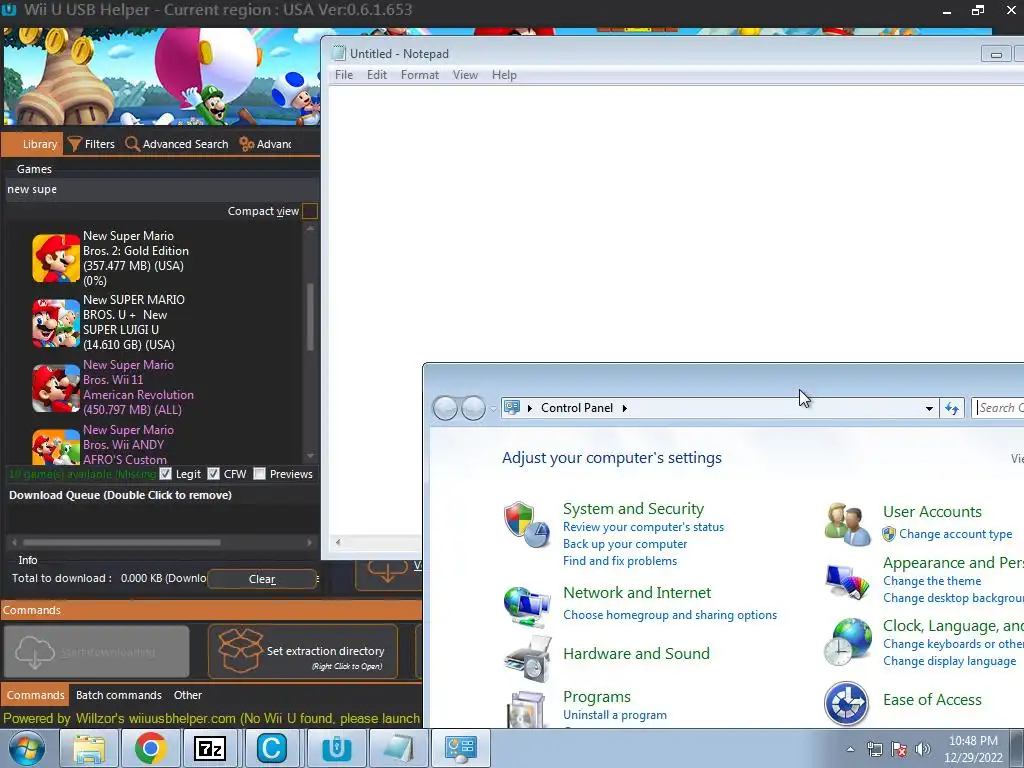Open Choose homegroup and sharing options link
This screenshot has height=768, width=1024.
[x=670, y=615]
